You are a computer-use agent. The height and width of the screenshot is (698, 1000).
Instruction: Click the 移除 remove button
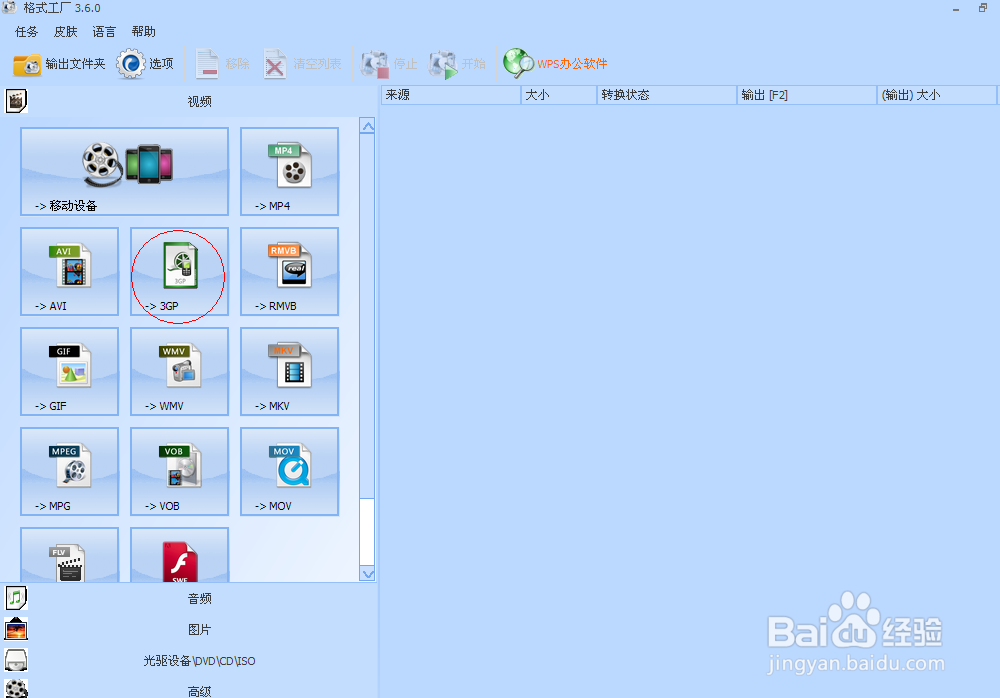[221, 64]
